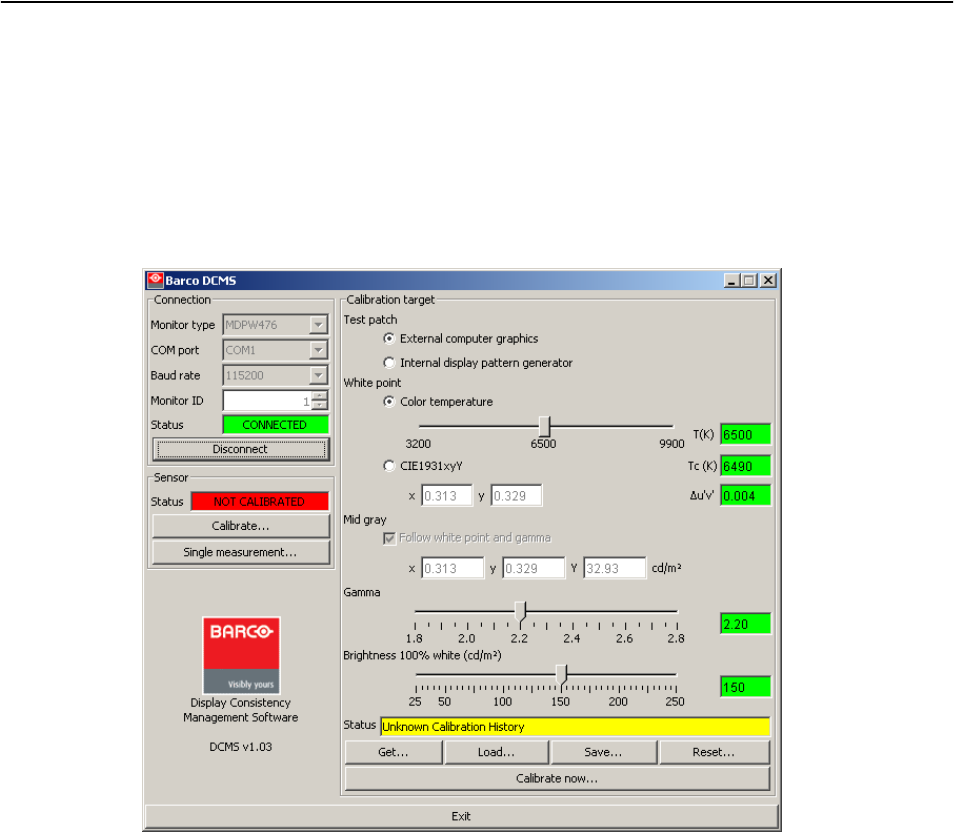The image size is (954, 832).
Task: Click the Gamma slider thumb
Action: coord(520,610)
